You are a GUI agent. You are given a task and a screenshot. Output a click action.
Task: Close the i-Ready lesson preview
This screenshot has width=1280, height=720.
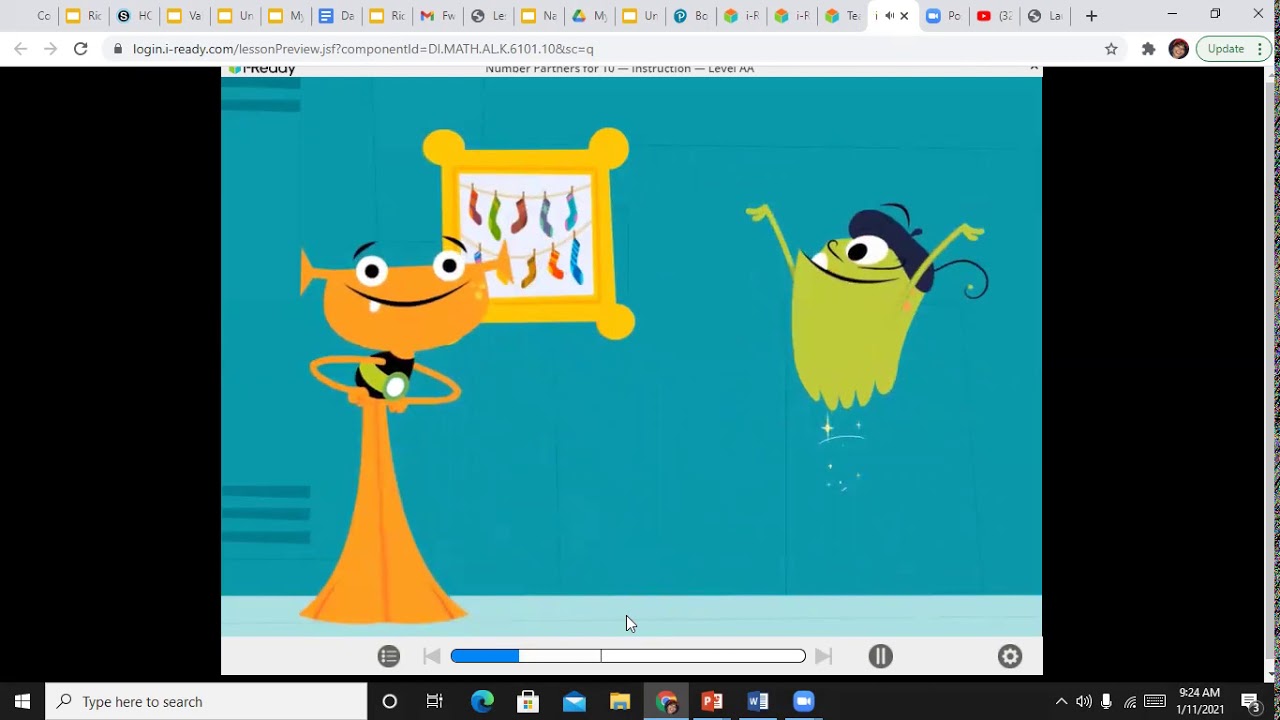(1034, 69)
